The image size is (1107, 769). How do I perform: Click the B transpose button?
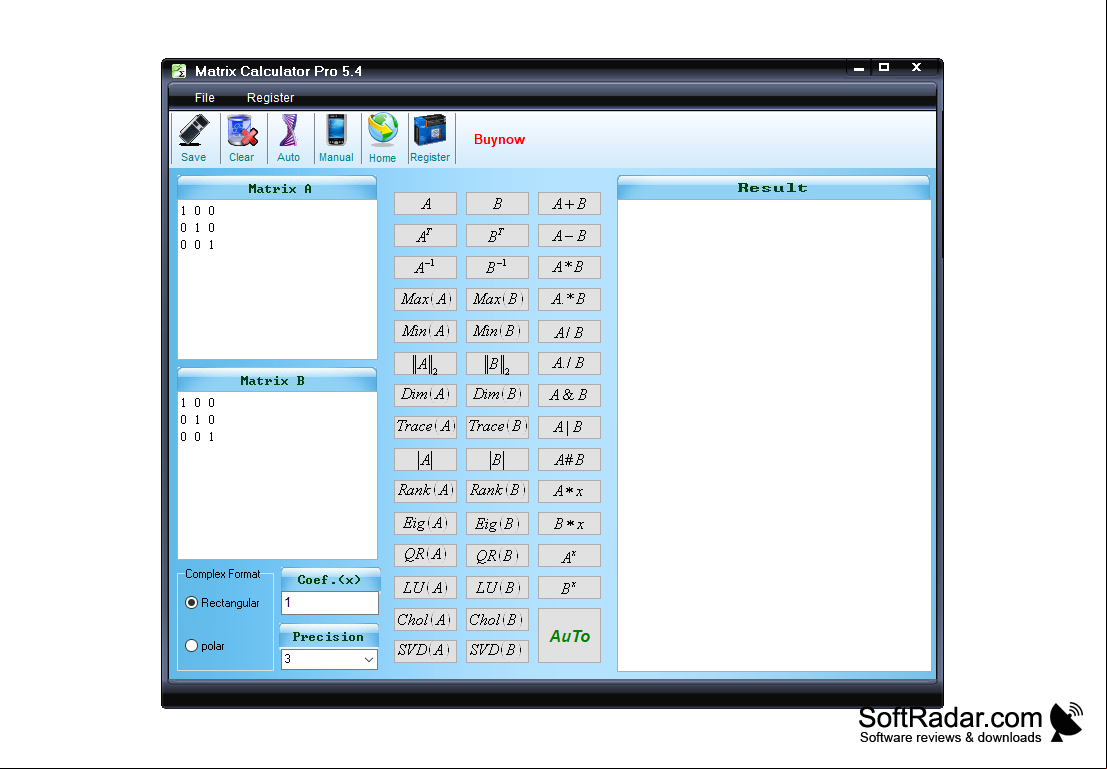coord(497,236)
